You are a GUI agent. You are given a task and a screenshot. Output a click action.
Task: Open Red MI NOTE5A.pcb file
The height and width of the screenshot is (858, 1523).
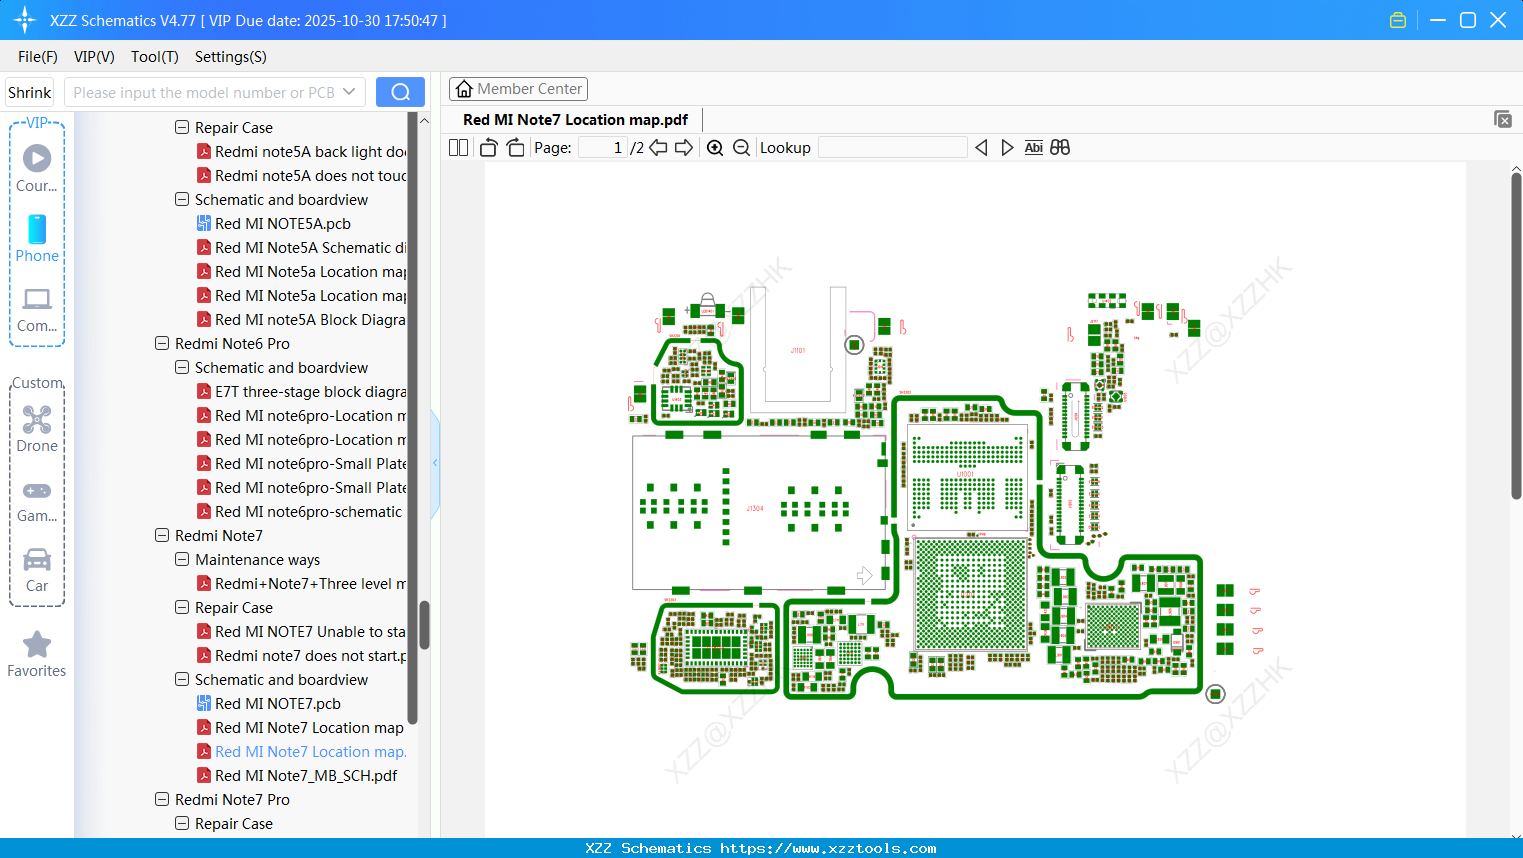(283, 223)
